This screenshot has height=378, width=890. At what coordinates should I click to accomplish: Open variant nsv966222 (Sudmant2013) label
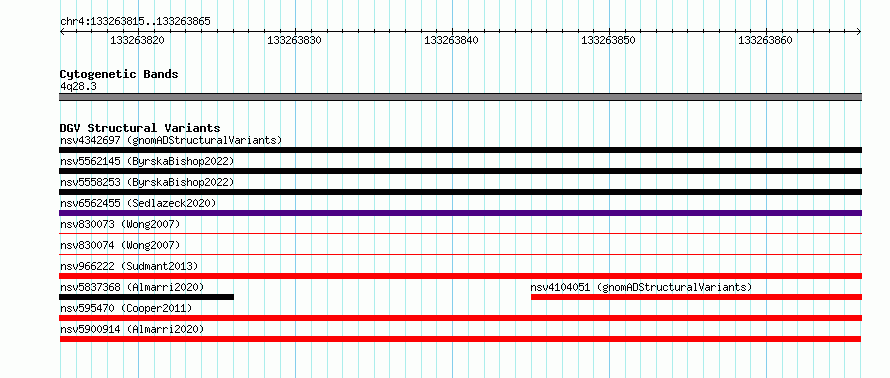(129, 266)
